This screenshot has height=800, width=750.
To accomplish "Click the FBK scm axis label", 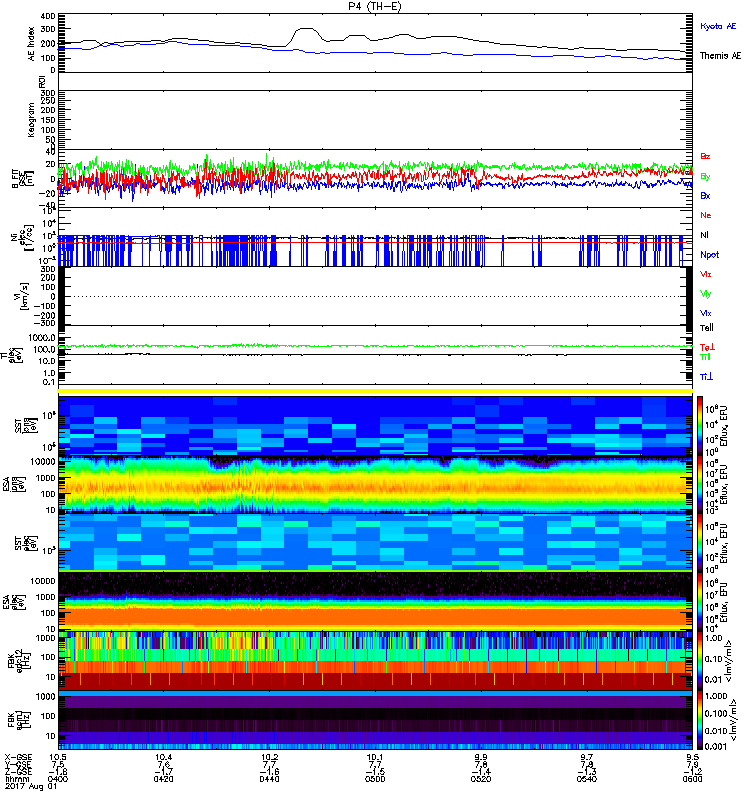I will point(19,719).
